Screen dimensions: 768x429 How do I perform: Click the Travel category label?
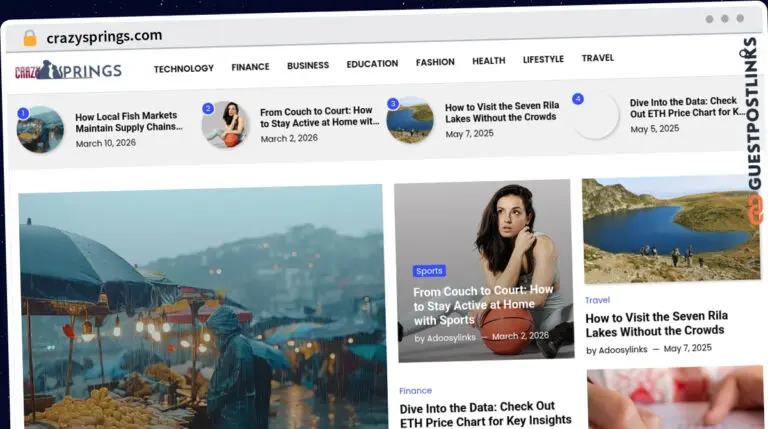point(597,300)
